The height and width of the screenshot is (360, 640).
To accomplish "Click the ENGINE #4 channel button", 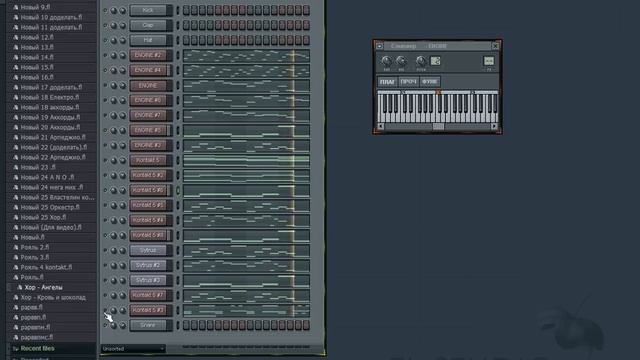I will 148,70.
